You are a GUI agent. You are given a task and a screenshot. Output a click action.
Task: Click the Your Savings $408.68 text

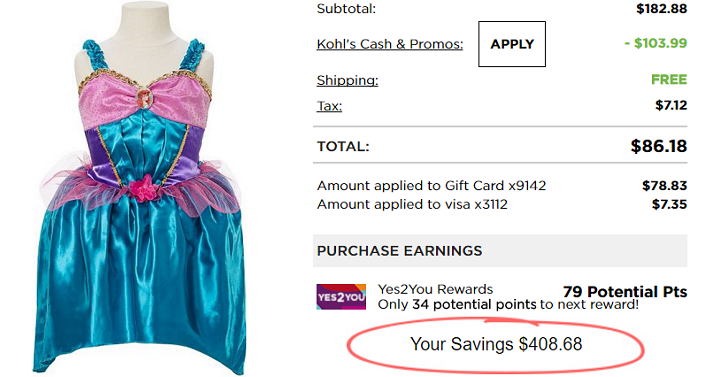496,344
